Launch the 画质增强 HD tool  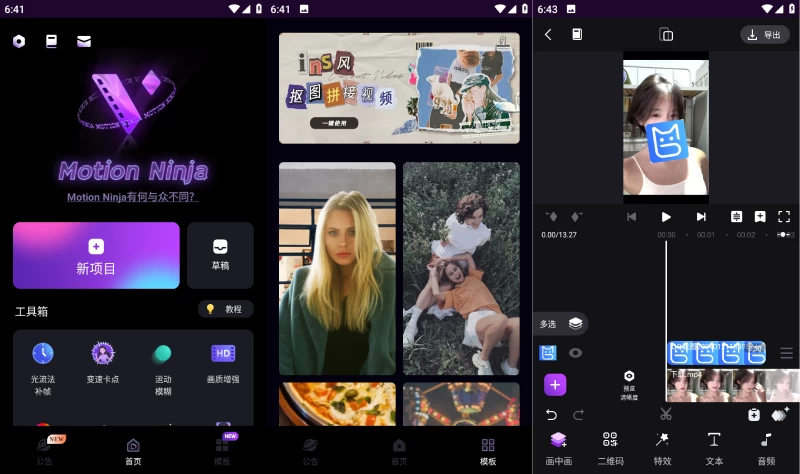[x=223, y=363]
